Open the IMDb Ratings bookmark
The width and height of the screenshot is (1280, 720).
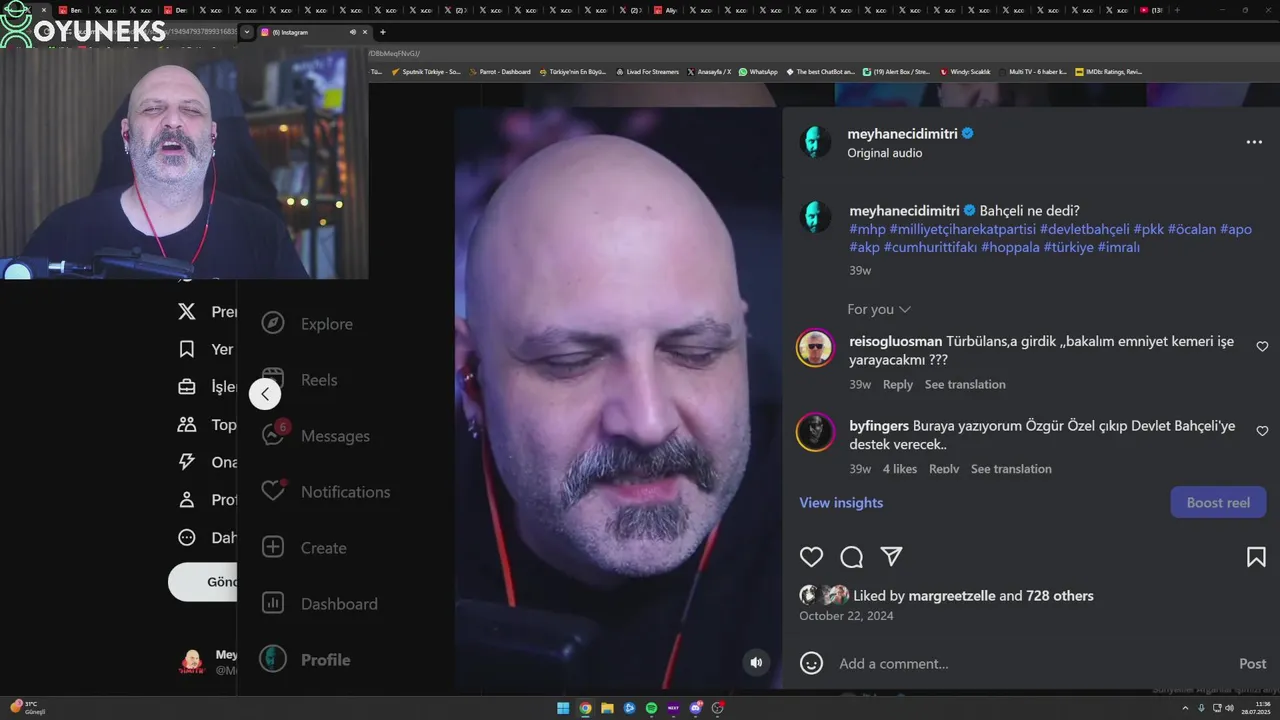(x=1108, y=72)
